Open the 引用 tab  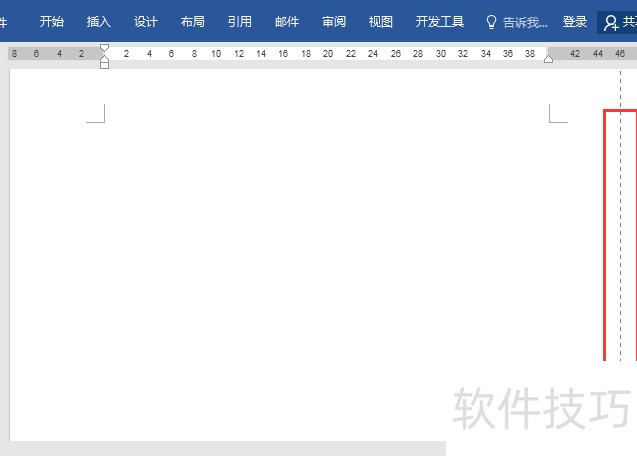[240, 22]
